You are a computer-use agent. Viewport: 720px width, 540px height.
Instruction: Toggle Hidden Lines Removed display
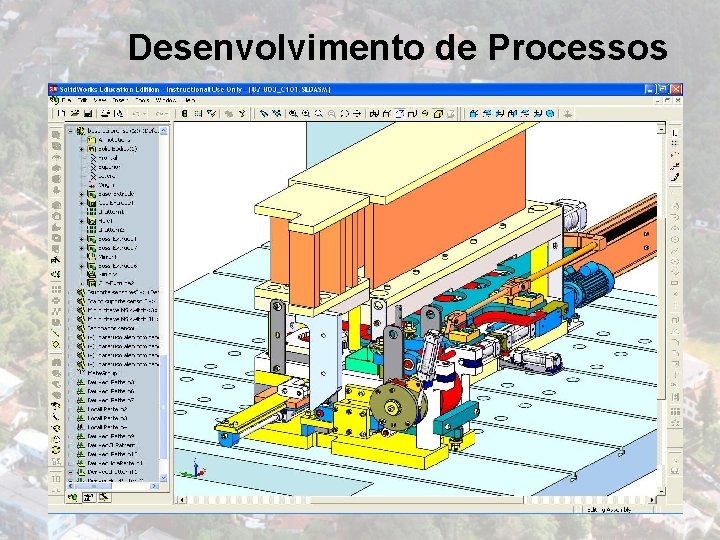point(399,113)
